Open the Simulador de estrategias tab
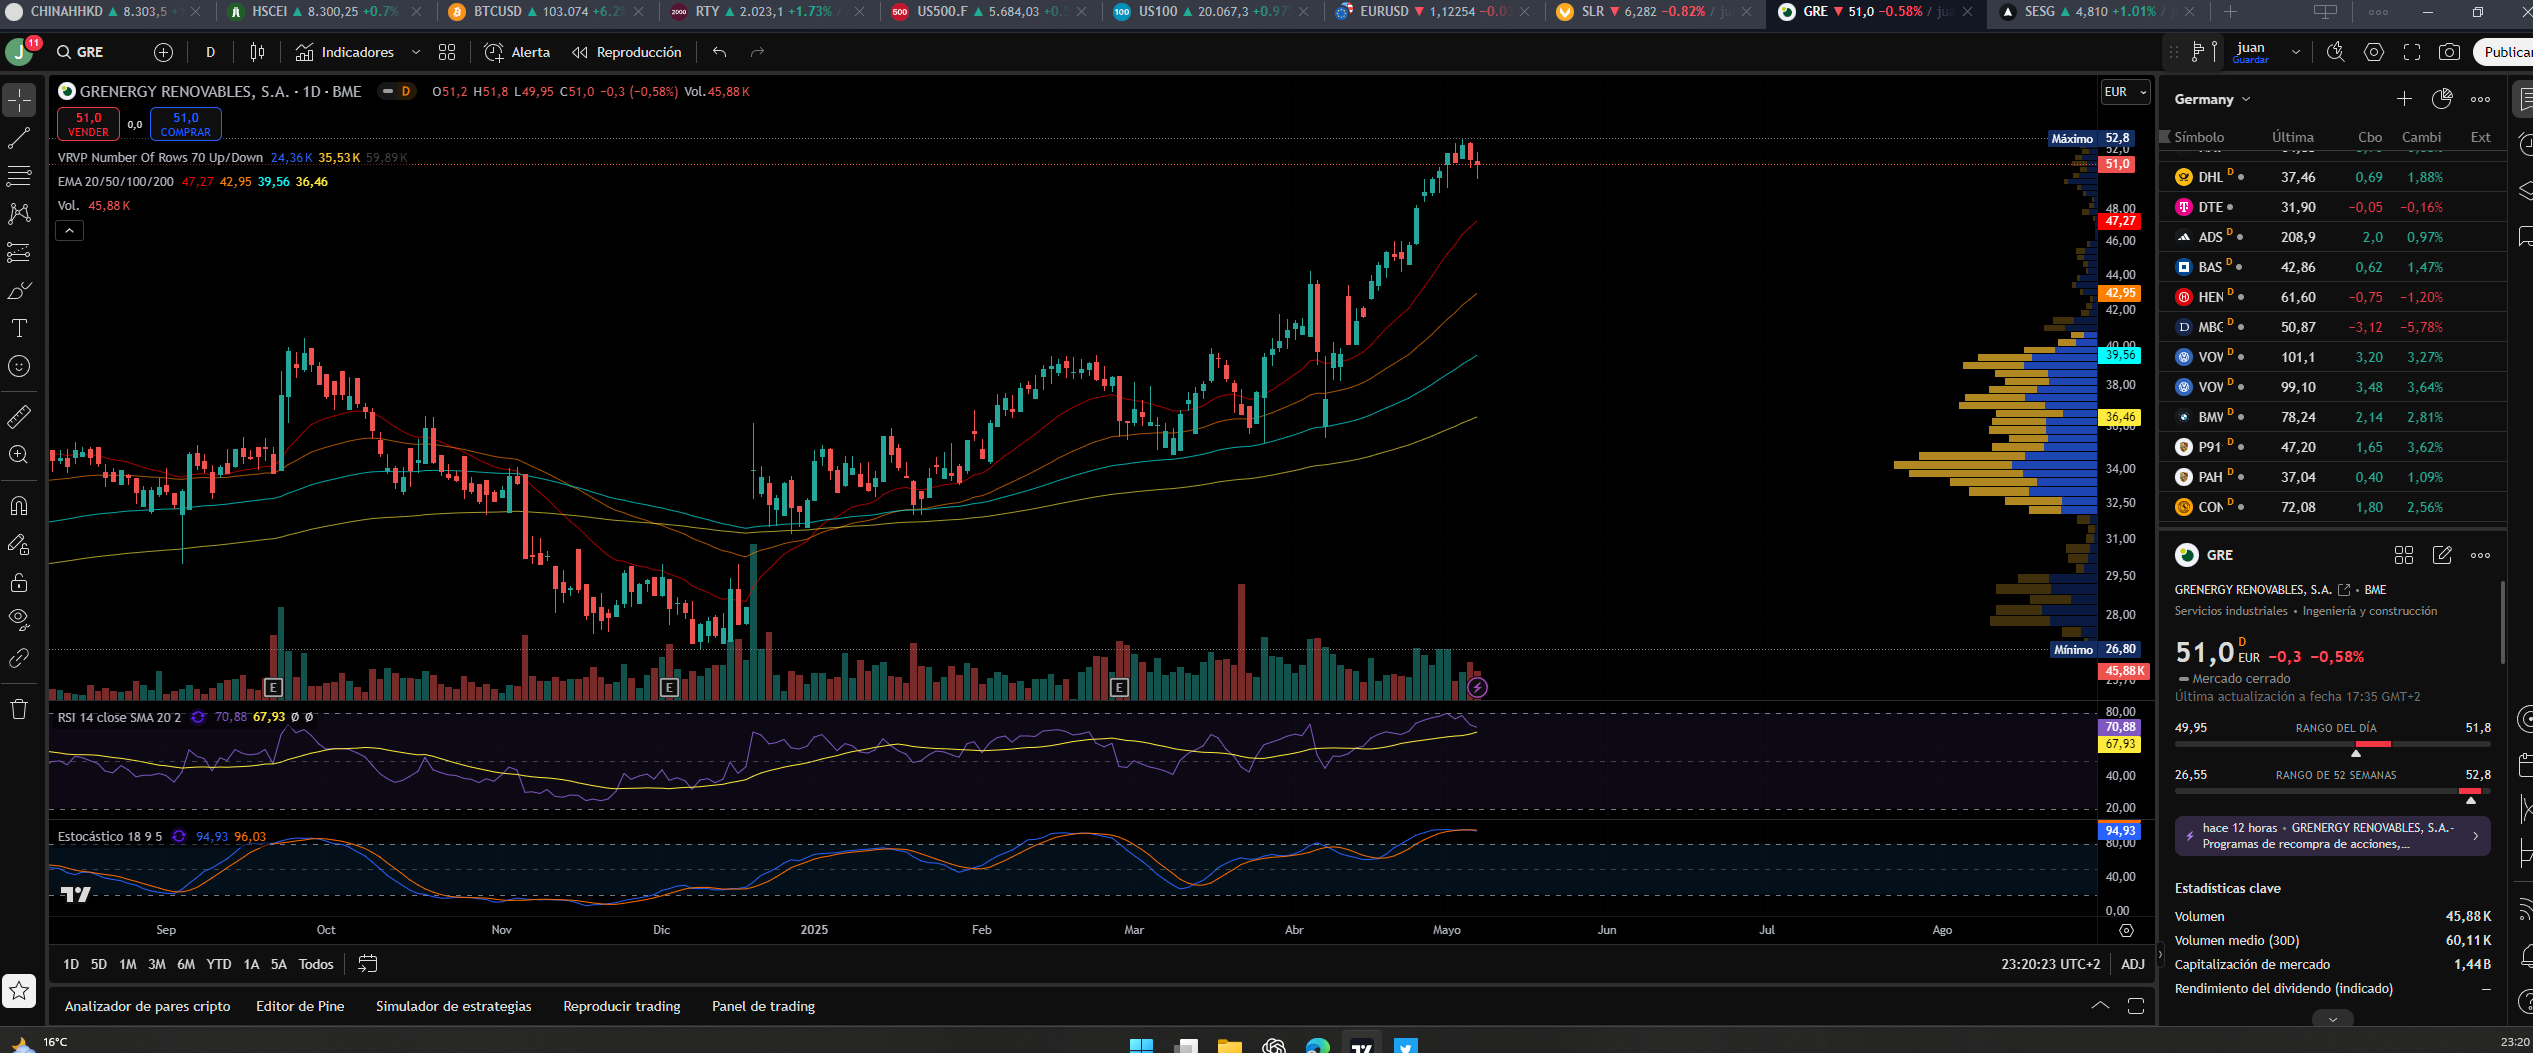This screenshot has height=1053, width=2533. 453,1006
